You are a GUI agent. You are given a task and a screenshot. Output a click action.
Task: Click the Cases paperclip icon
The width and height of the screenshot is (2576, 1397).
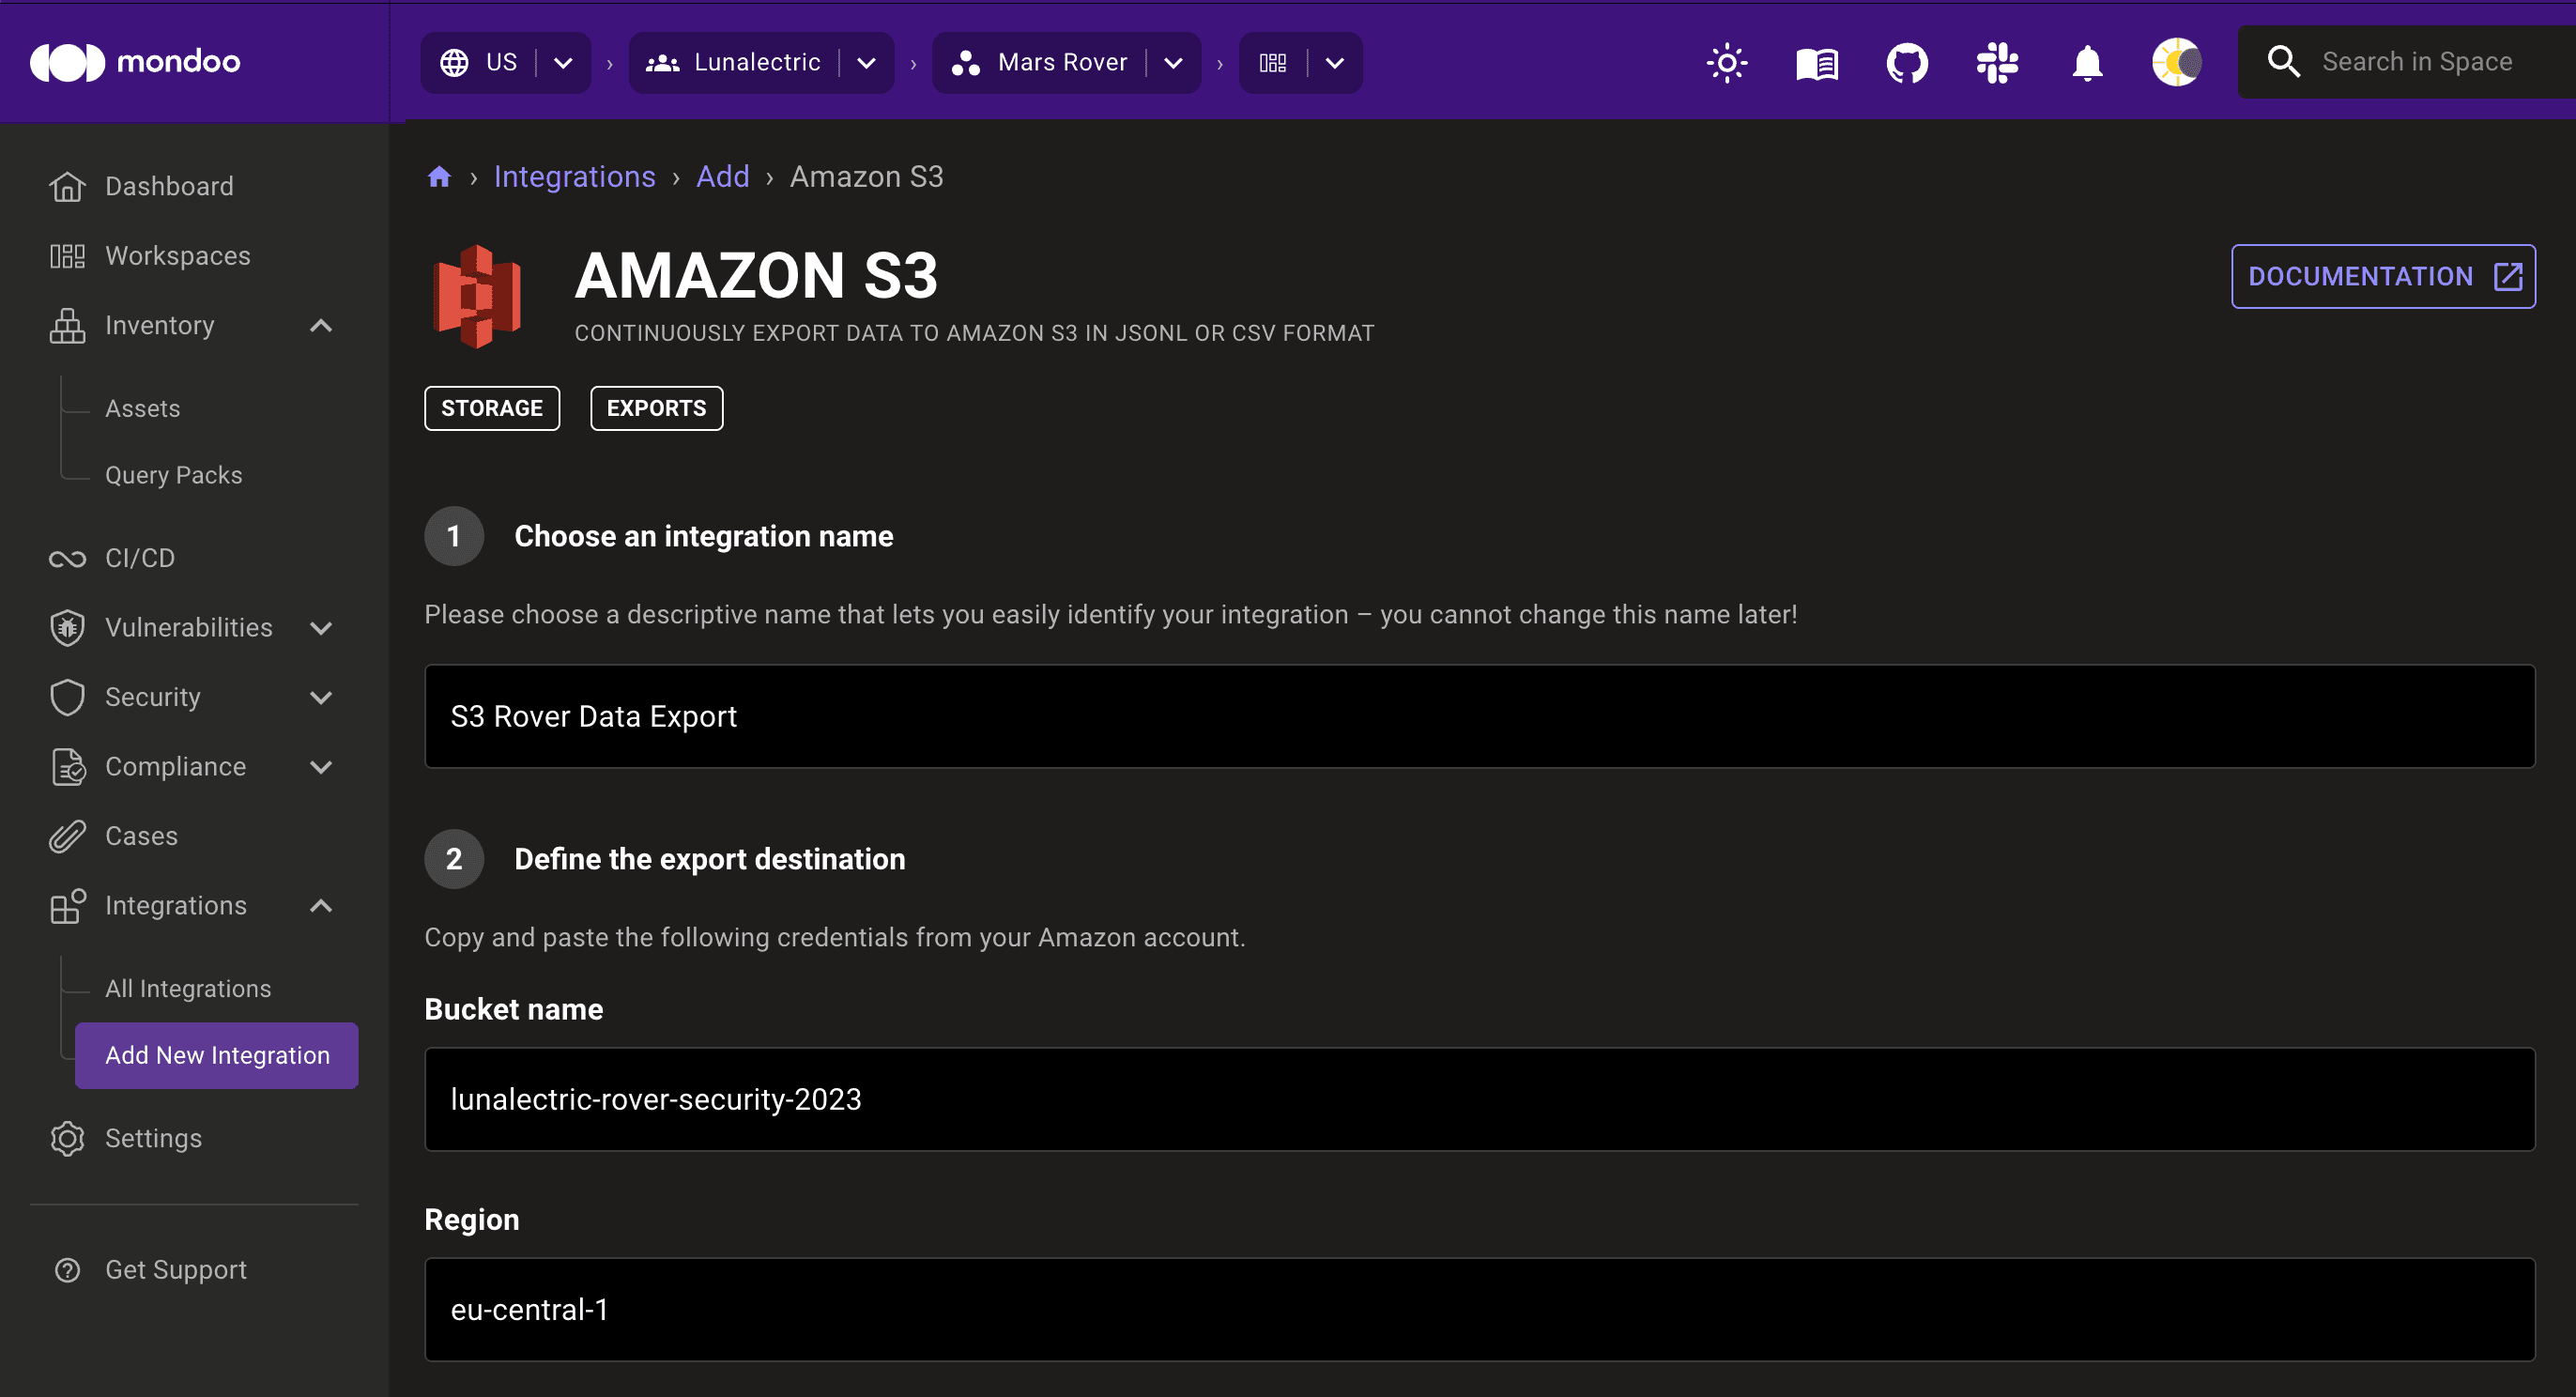click(x=66, y=835)
